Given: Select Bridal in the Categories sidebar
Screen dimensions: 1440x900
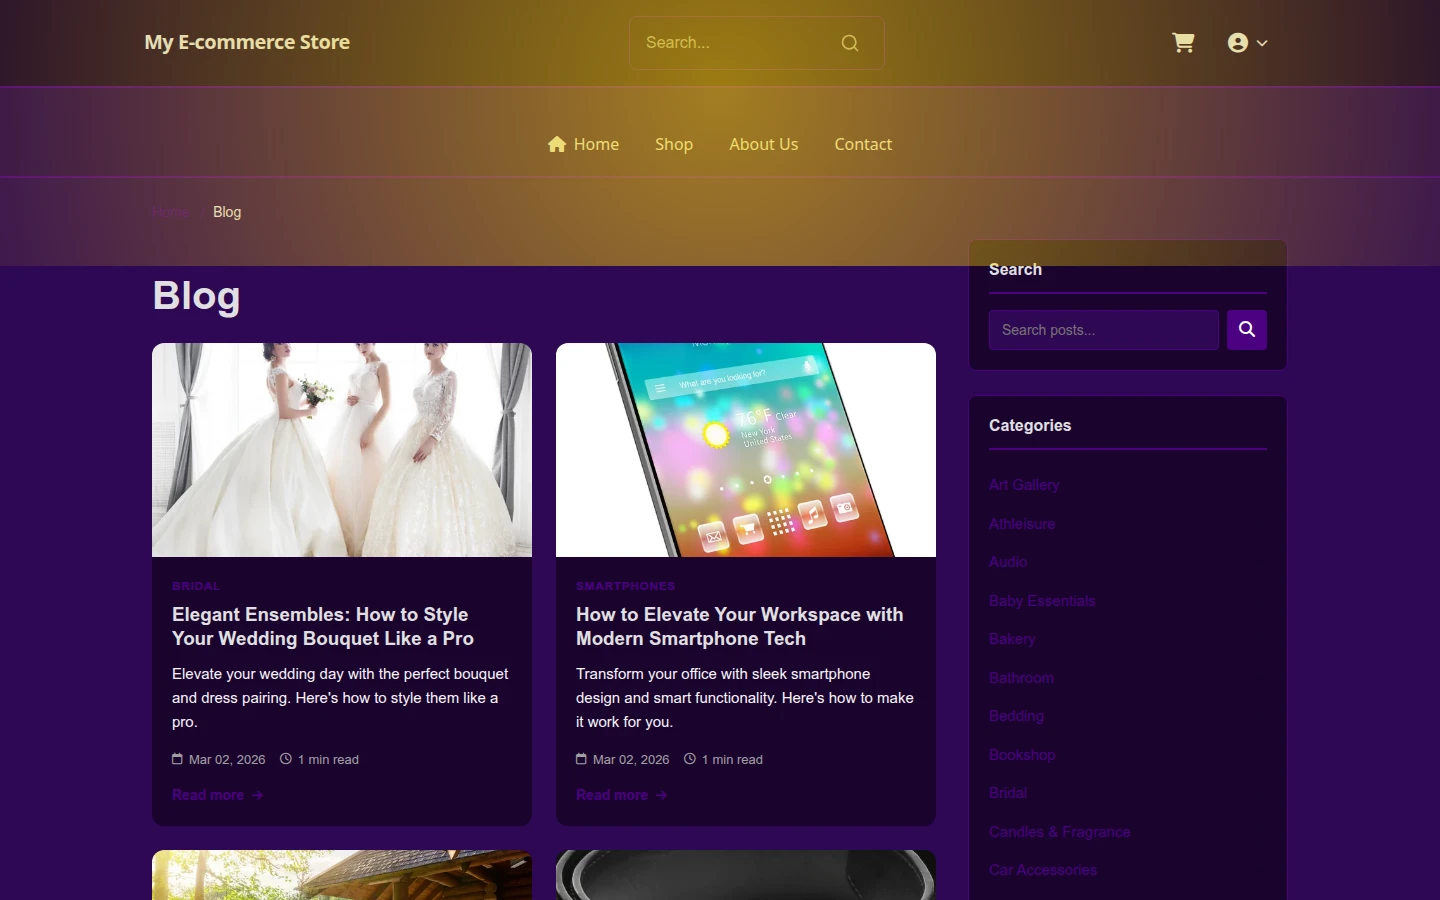Looking at the screenshot, I should click(x=1008, y=793).
